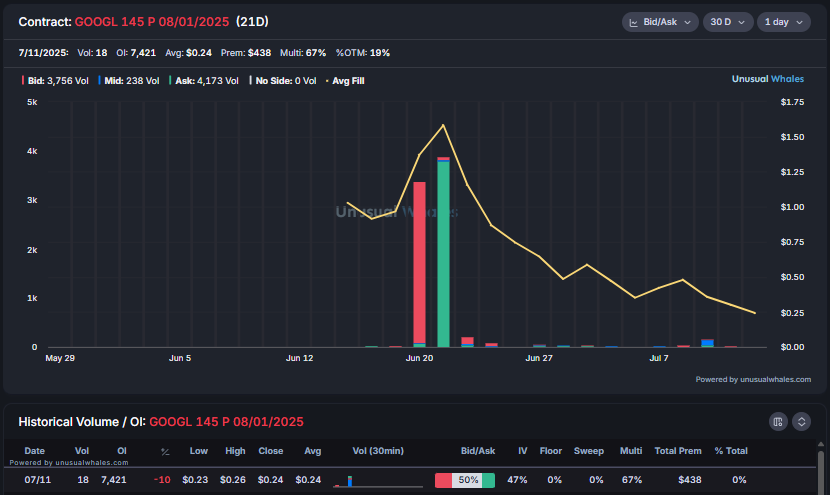Sort table by Close column header
Image resolution: width=830 pixels, height=495 pixels.
[x=270, y=451]
